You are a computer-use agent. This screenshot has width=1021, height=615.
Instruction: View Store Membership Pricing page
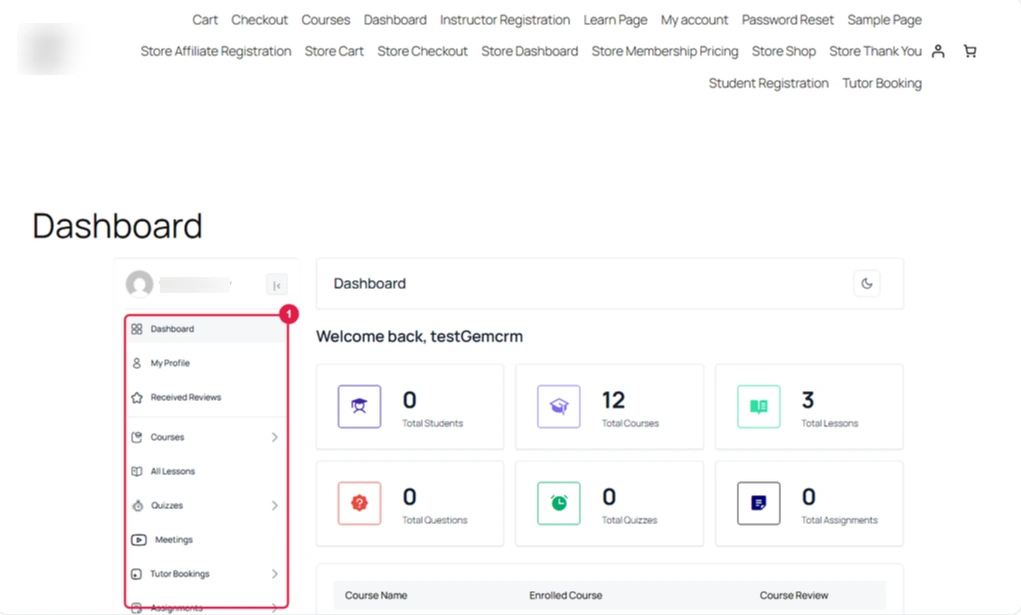(x=665, y=51)
